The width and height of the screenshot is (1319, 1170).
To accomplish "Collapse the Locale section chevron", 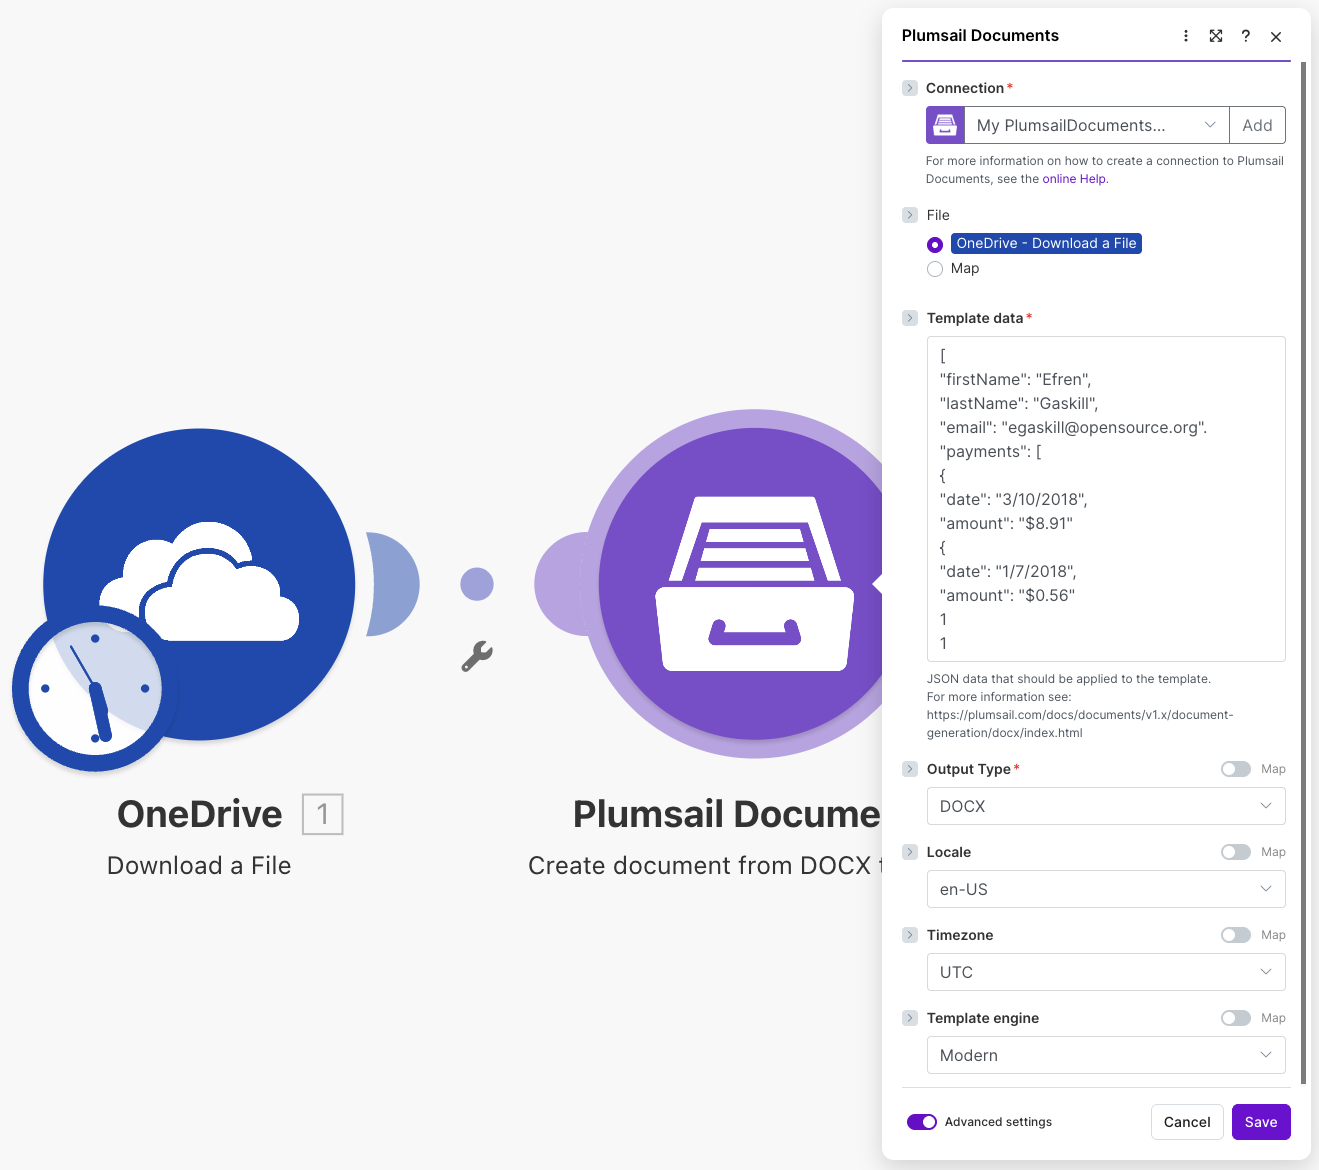I will point(910,852).
